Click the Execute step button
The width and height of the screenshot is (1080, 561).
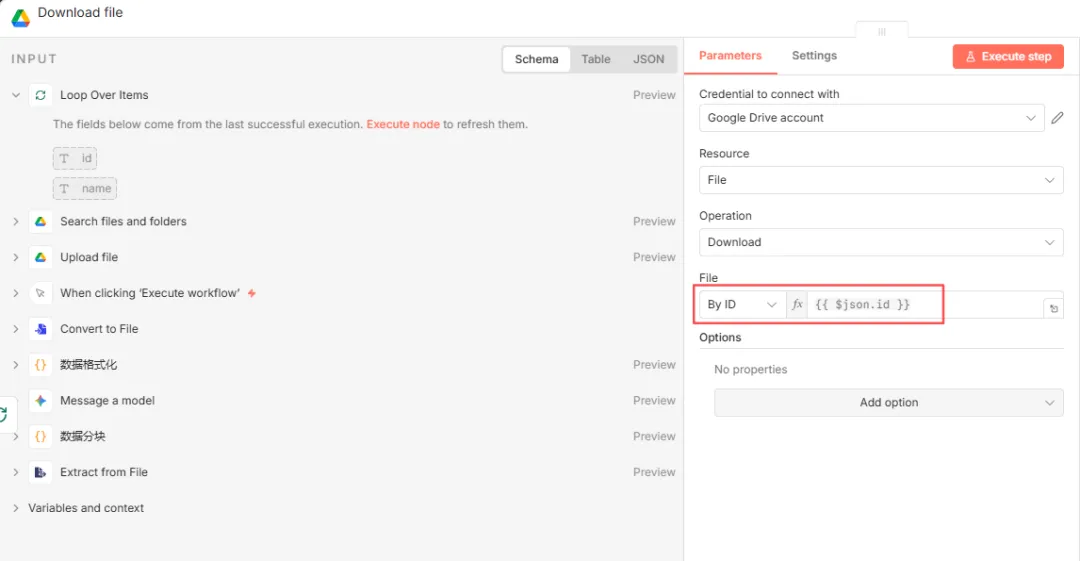pyautogui.click(x=1007, y=57)
